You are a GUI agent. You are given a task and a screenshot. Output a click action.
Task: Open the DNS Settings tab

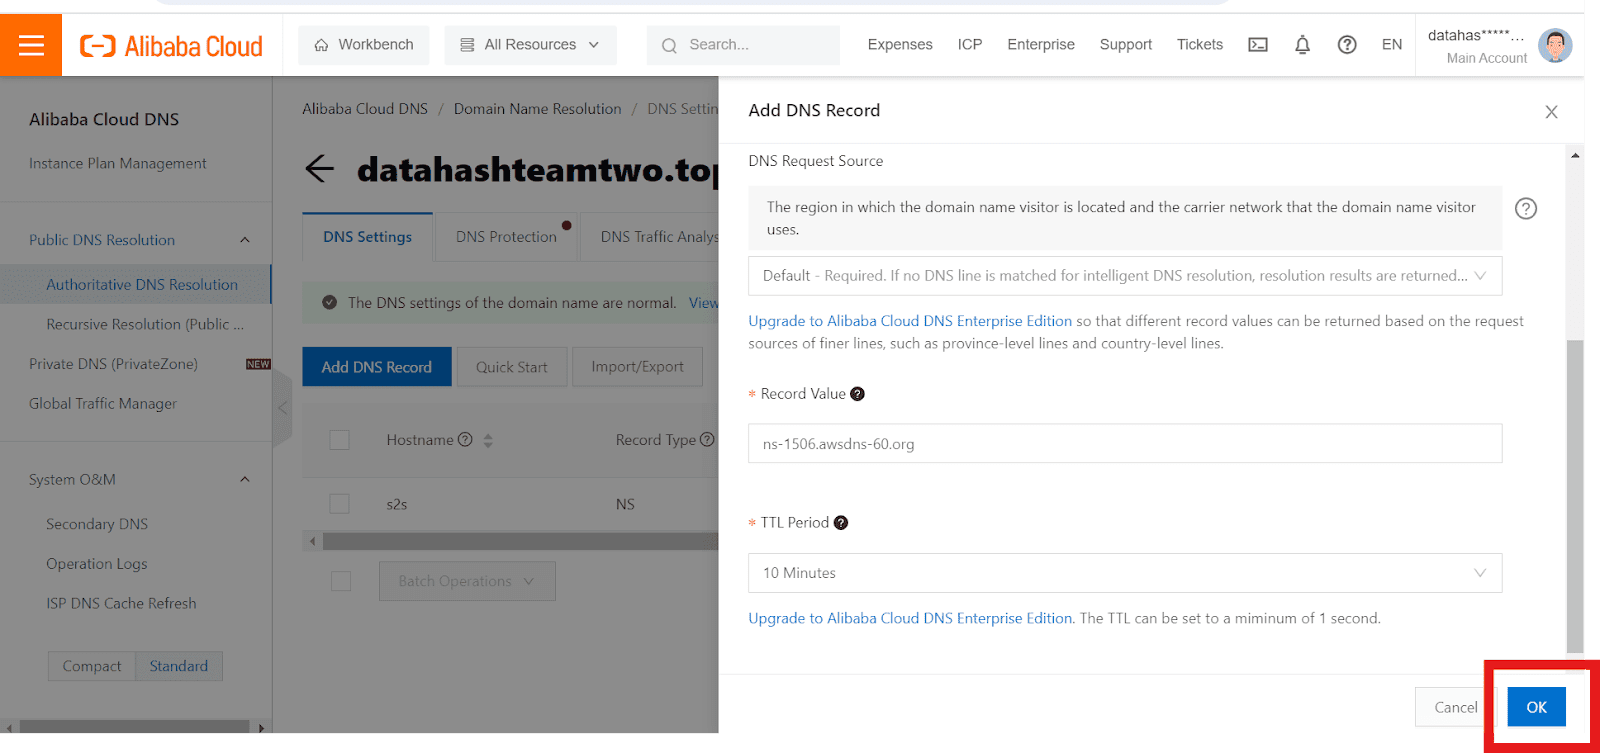(x=367, y=237)
